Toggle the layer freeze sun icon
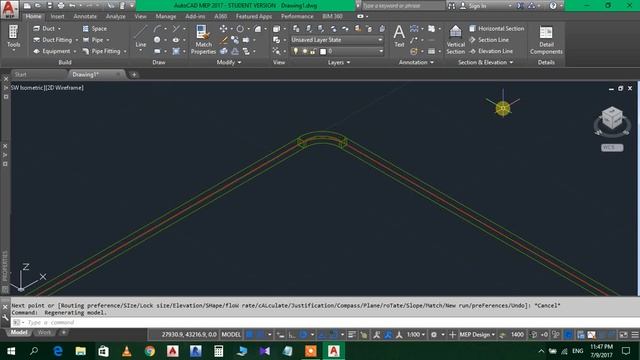This screenshot has width=640, height=360. 304,51
